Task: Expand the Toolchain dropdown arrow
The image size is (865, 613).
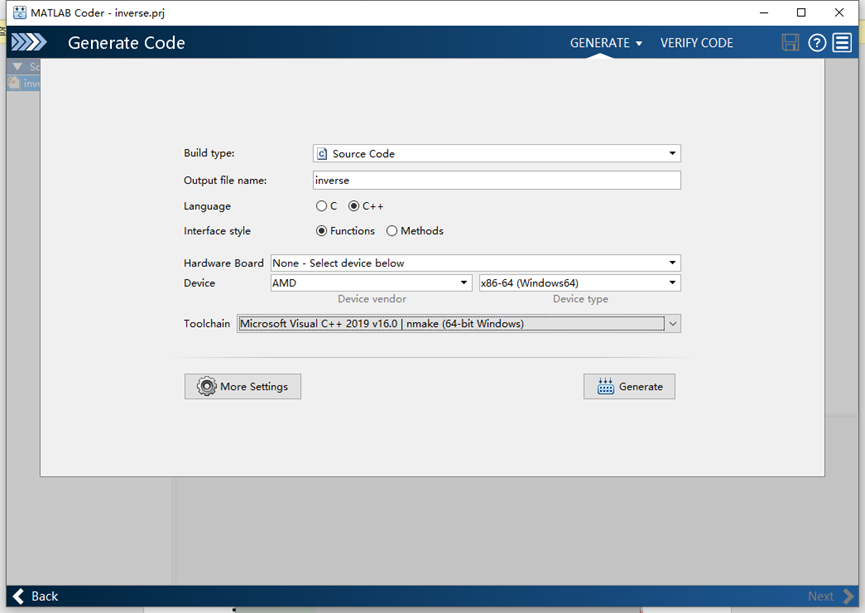Action: 672,324
